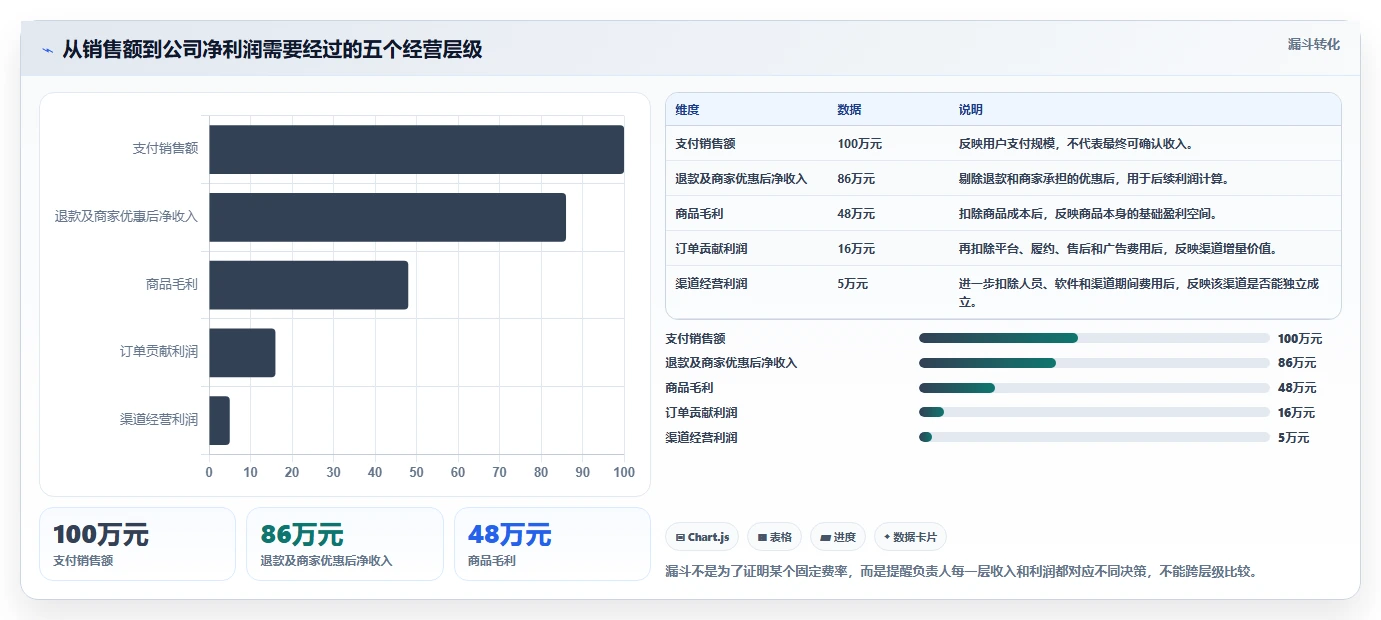
Task: Open the 100万元 支付销售额 data card
Action: [x=137, y=544]
